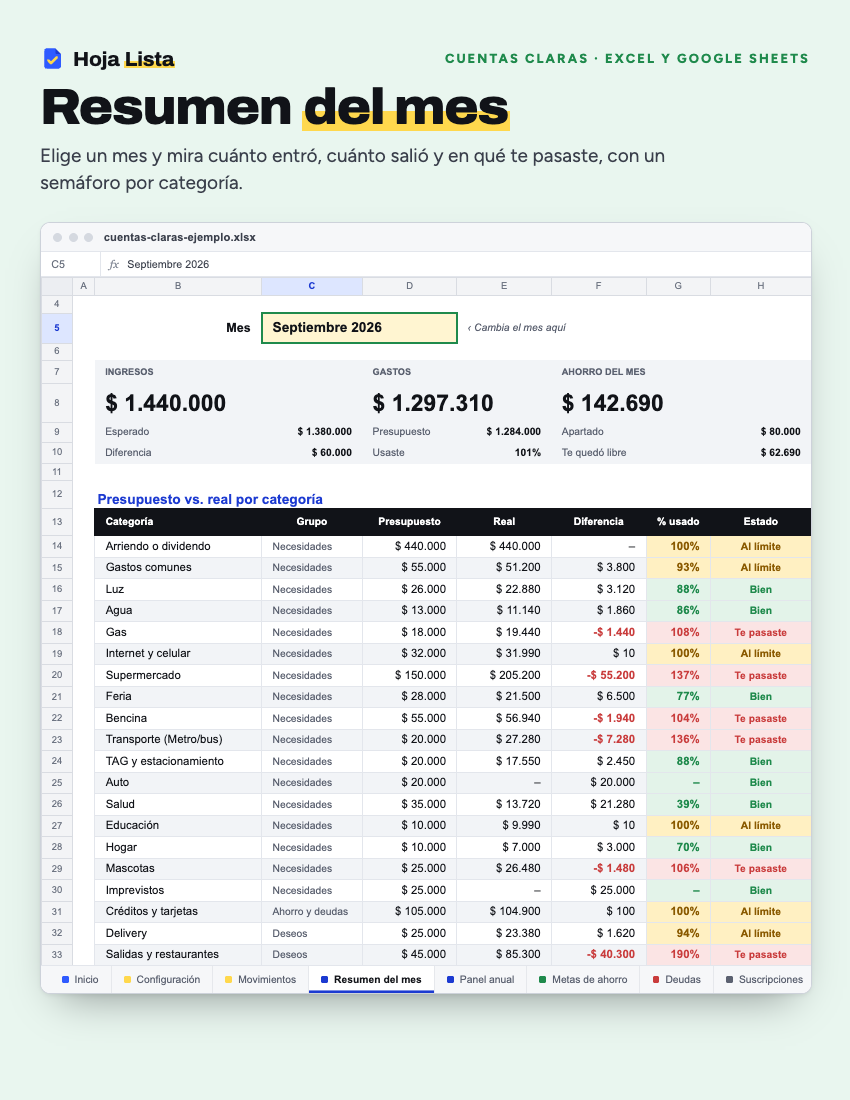850x1100 pixels.
Task: Go to the Movimientos sheet tab
Action: [261, 979]
